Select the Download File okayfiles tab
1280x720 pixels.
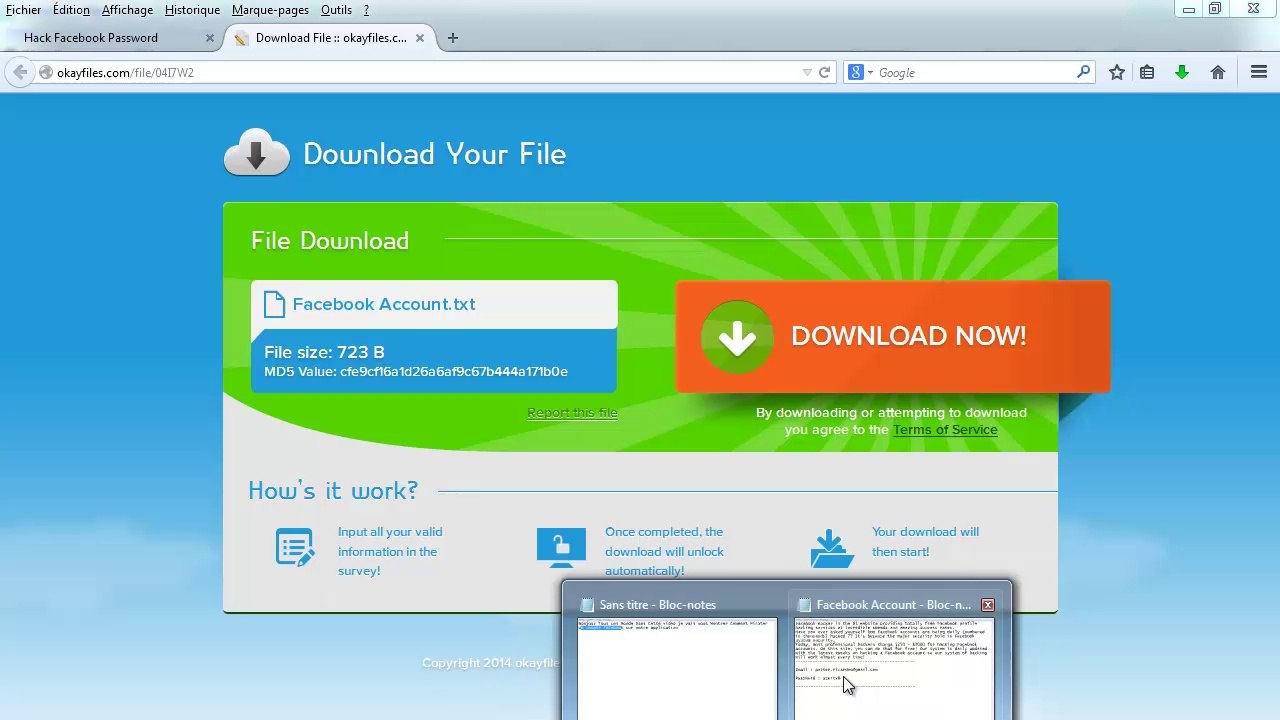coord(330,38)
